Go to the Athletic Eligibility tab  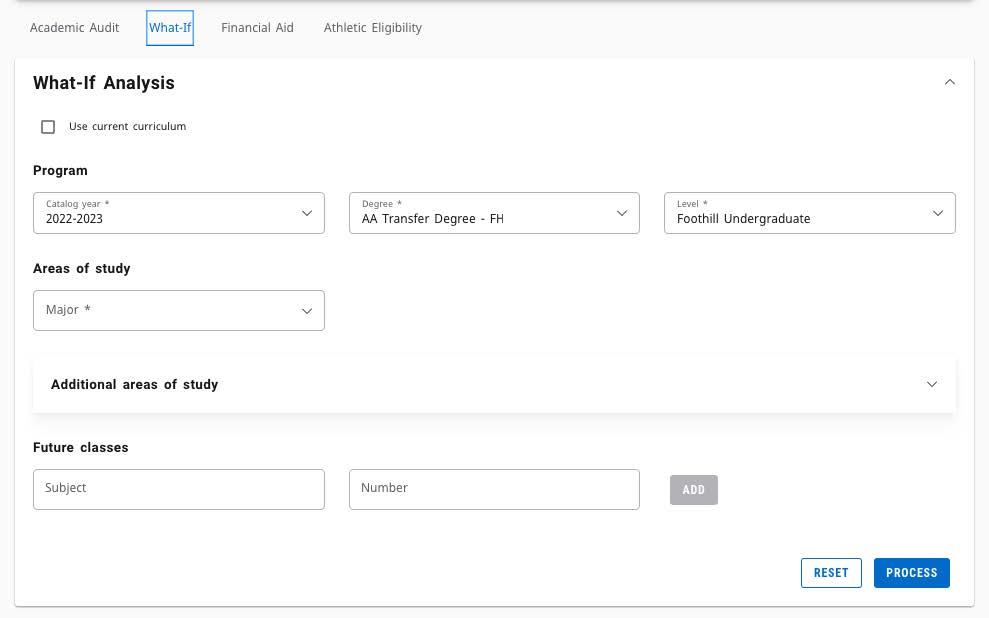(373, 28)
